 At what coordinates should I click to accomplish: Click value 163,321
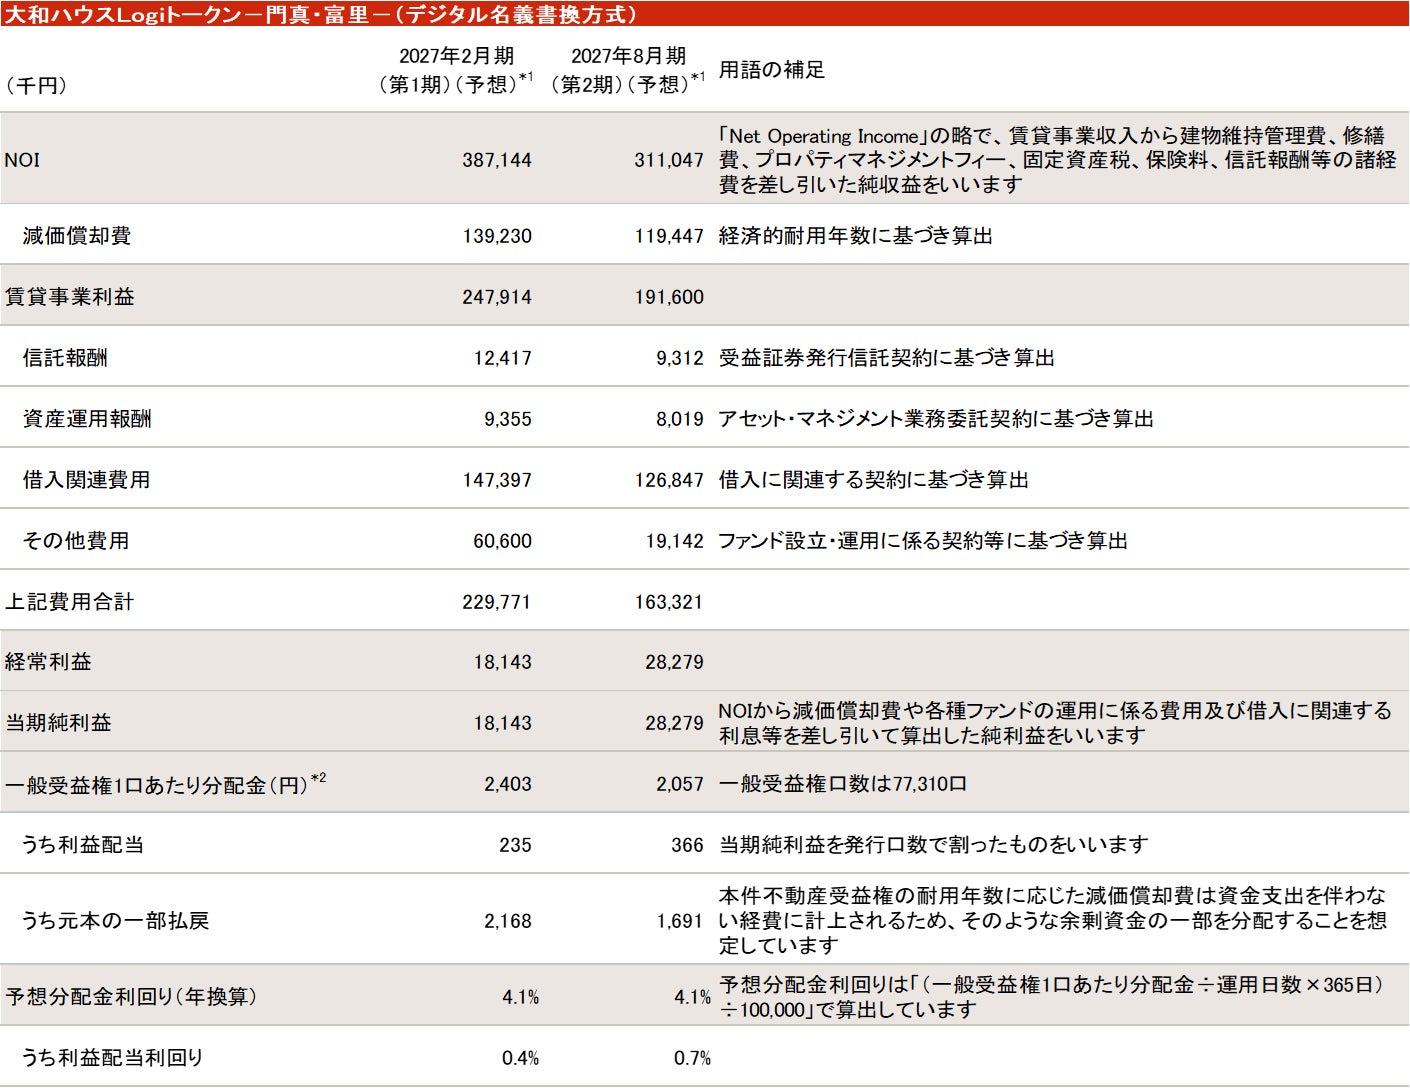(669, 602)
